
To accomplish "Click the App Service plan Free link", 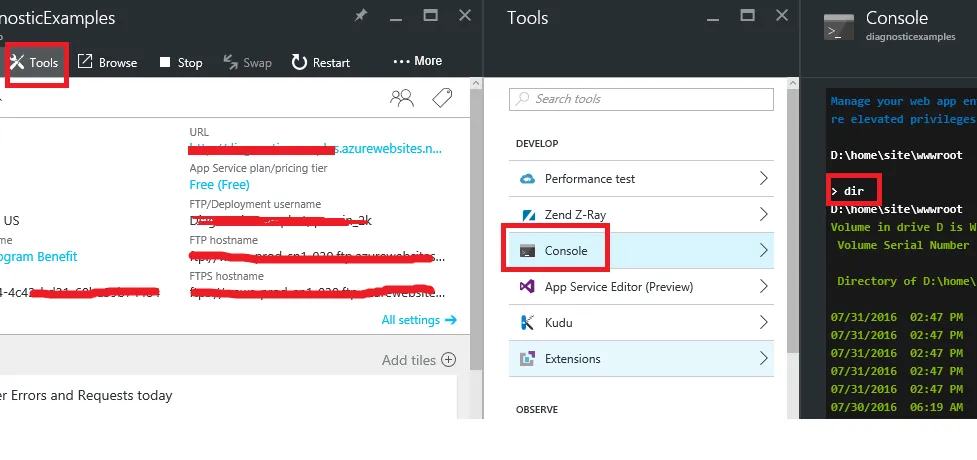I will pyautogui.click(x=219, y=185).
